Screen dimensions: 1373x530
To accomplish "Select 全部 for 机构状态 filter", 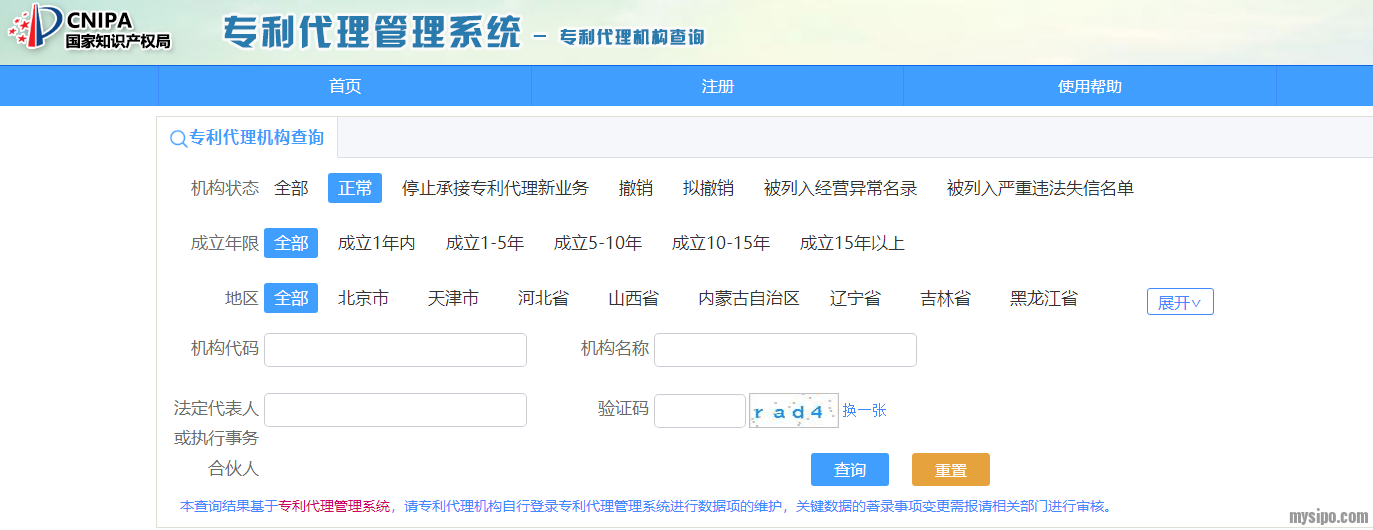I will tap(291, 188).
